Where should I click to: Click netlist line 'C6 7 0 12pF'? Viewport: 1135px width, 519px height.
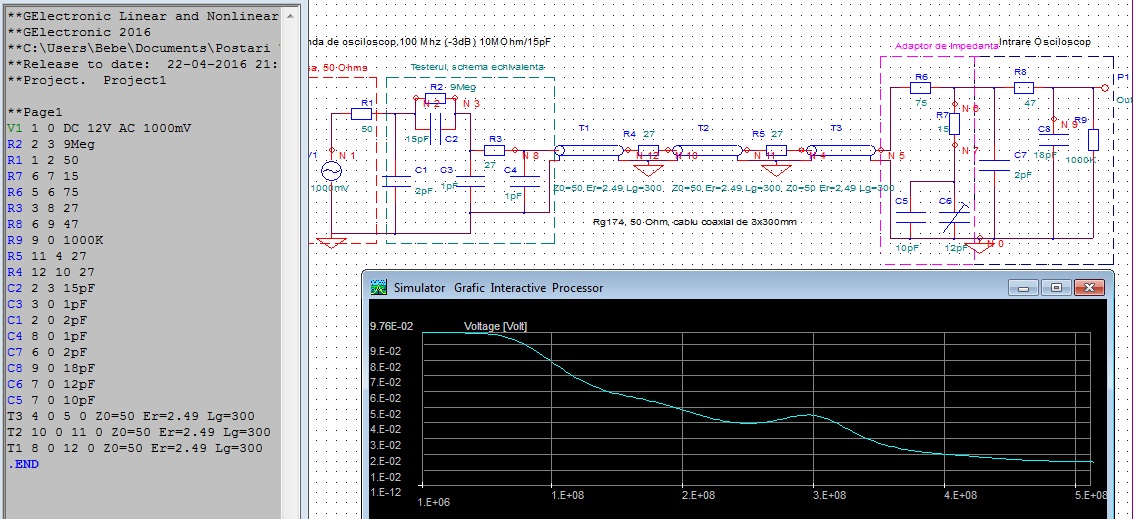[x=51, y=384]
